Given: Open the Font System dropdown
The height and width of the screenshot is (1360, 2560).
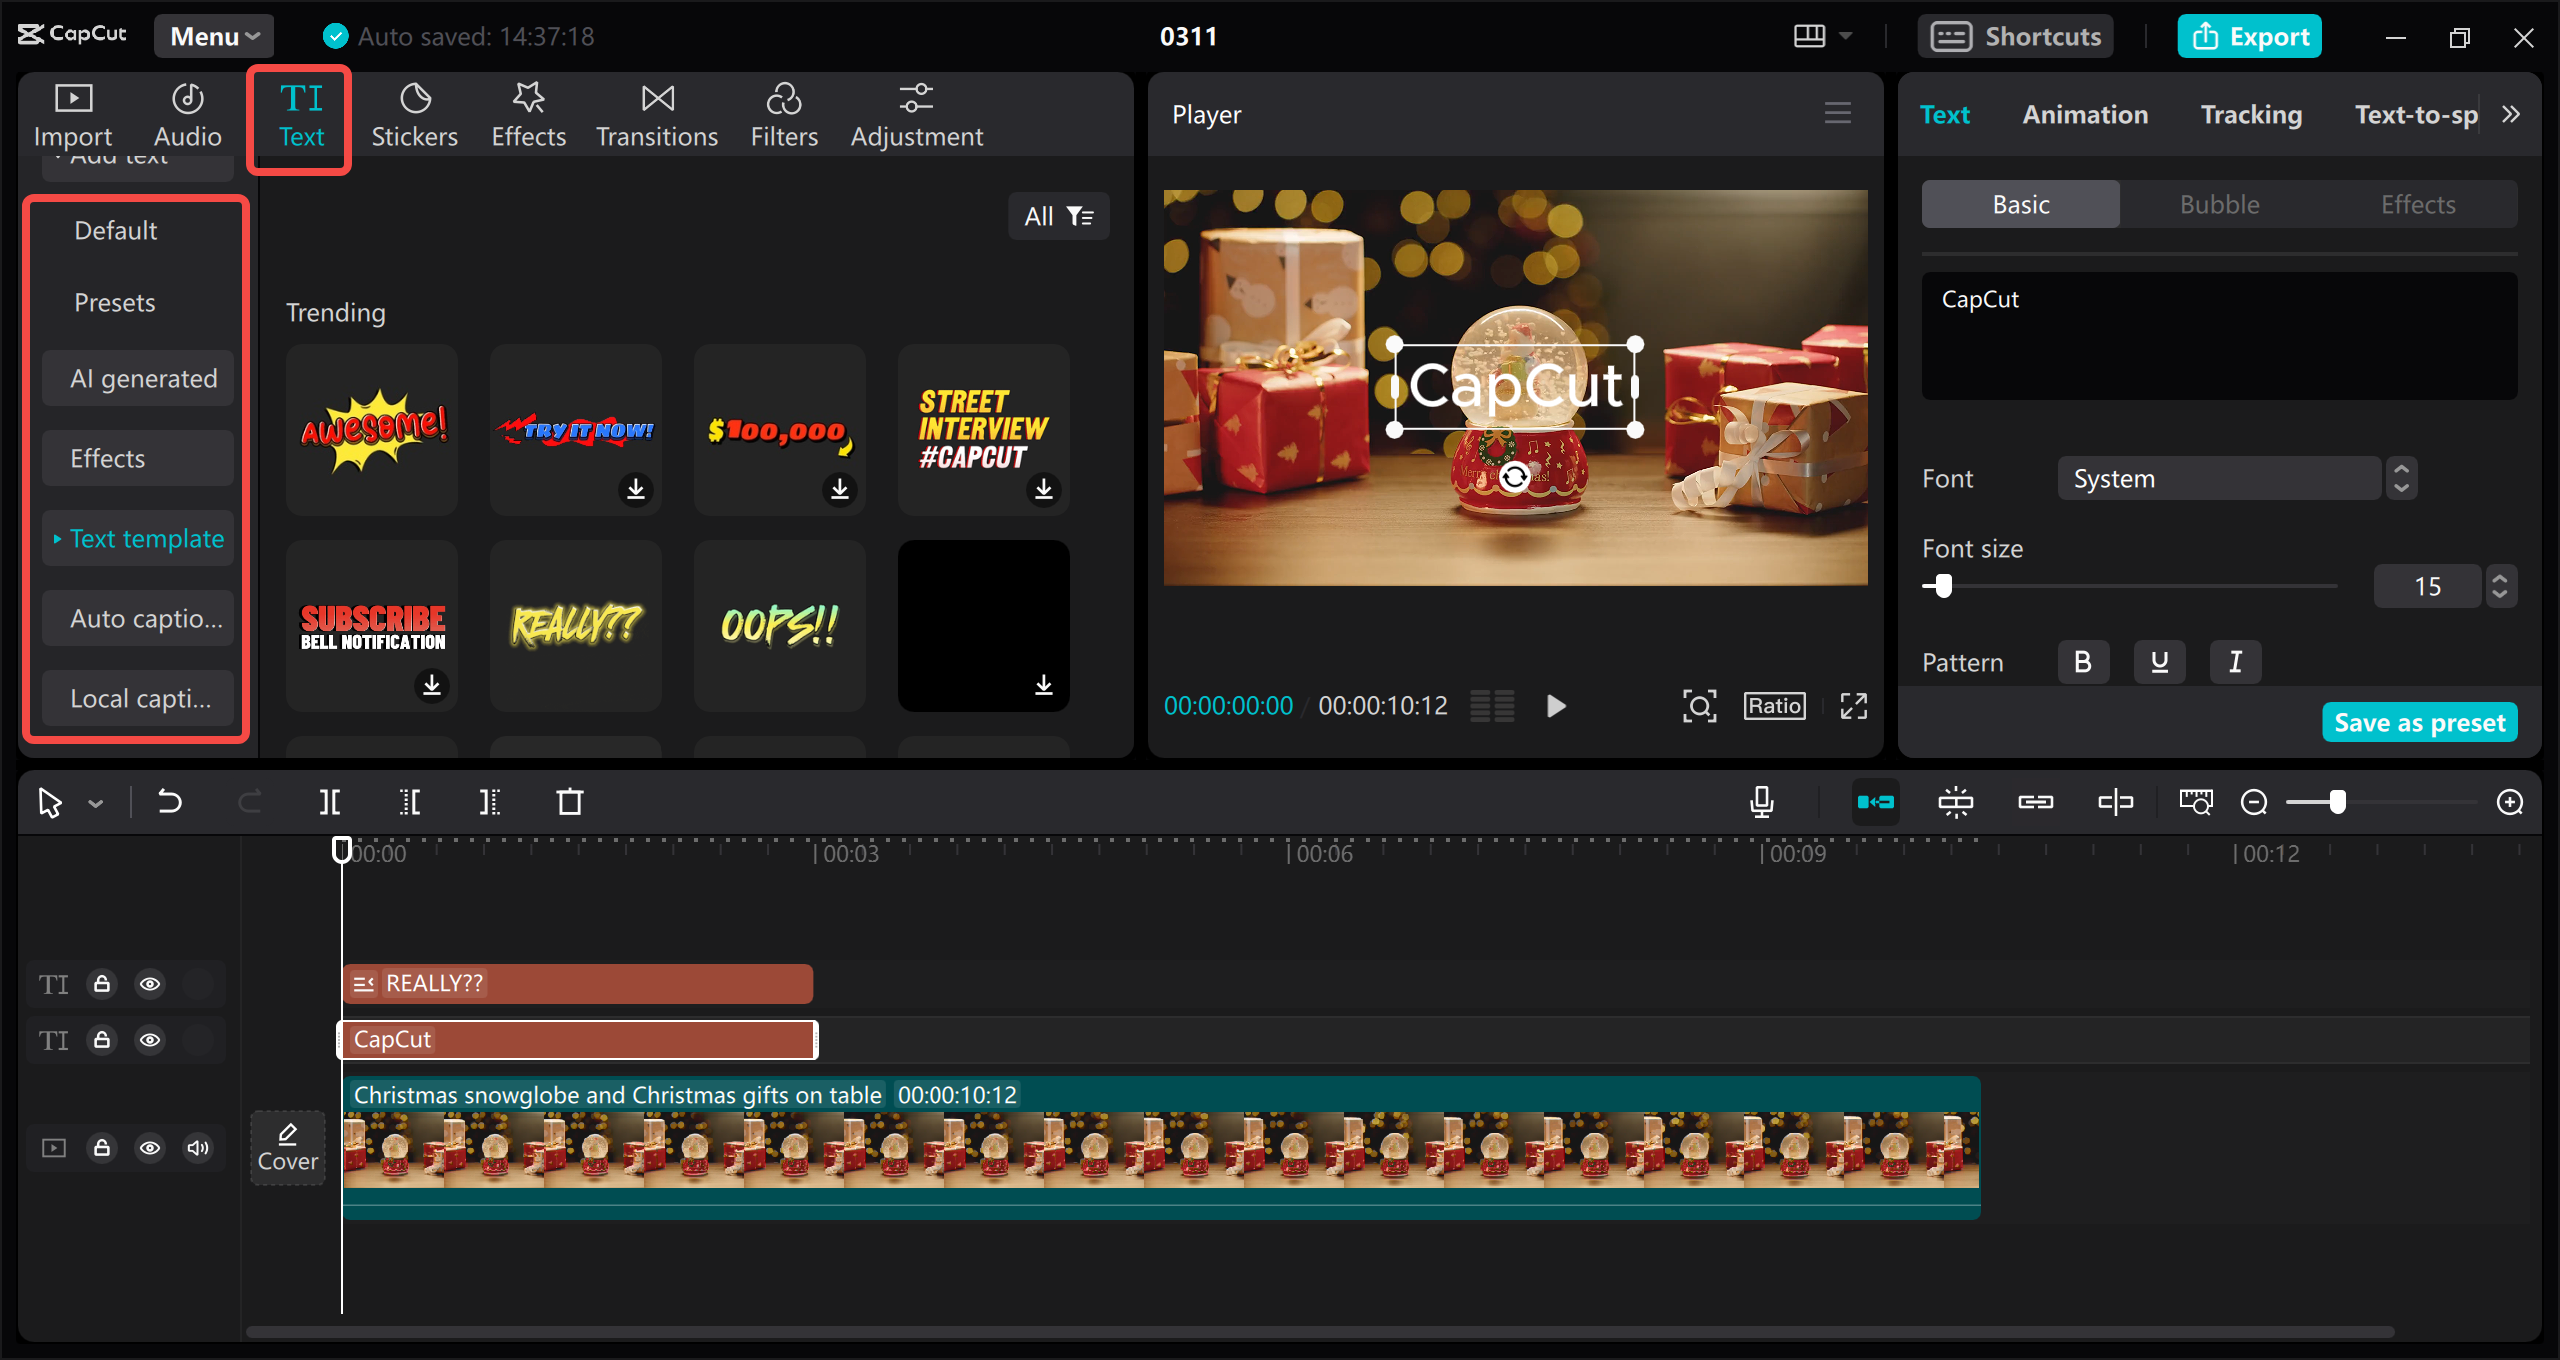Looking at the screenshot, I should [2220, 478].
